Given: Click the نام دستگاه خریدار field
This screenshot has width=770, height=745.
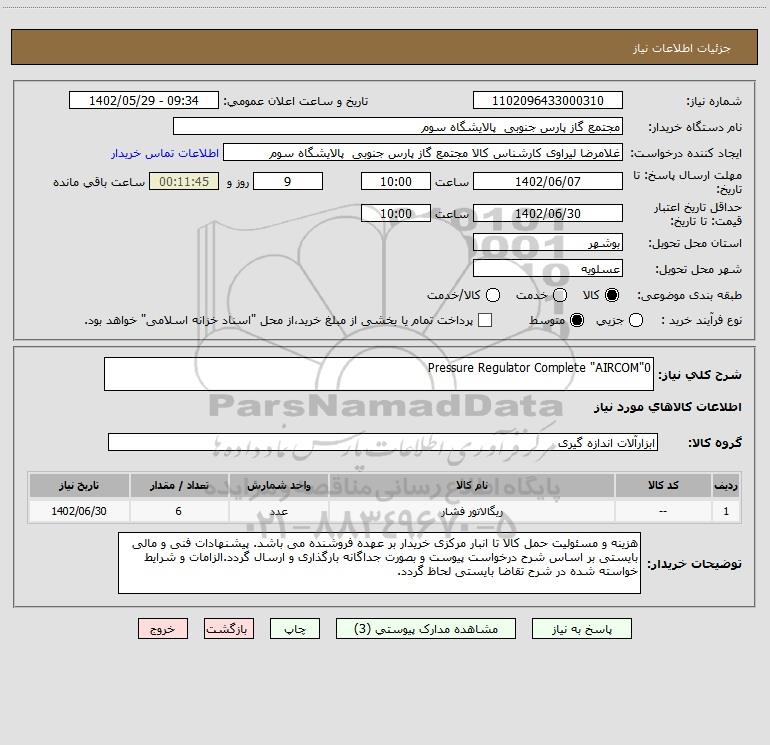Looking at the screenshot, I should (x=398, y=126).
